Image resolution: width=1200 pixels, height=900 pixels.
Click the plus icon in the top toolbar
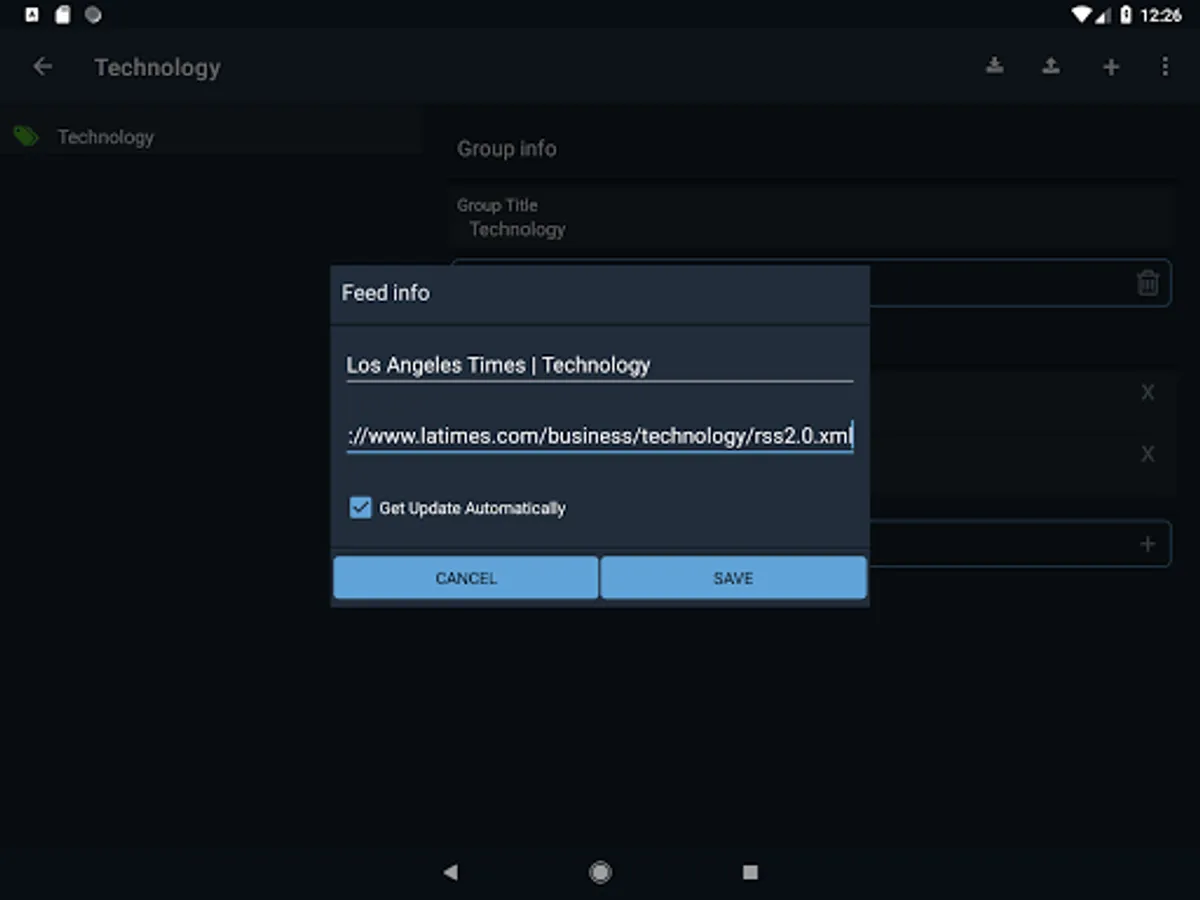coord(1110,67)
